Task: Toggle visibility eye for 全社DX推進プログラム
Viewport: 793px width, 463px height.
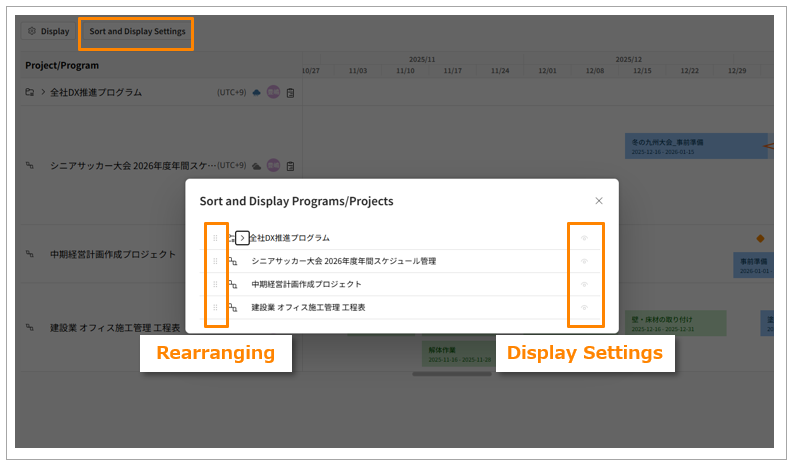Action: point(585,238)
